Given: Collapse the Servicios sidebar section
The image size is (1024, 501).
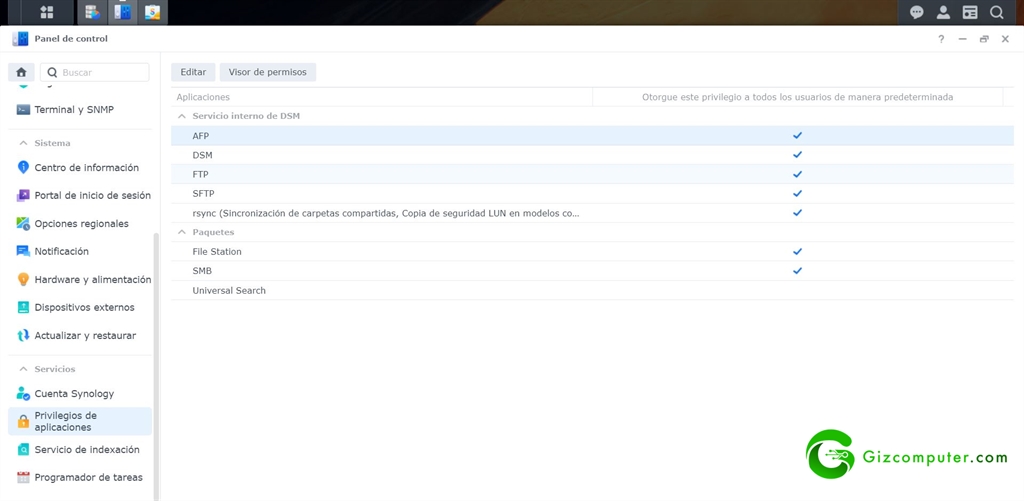Looking at the screenshot, I should [x=24, y=369].
